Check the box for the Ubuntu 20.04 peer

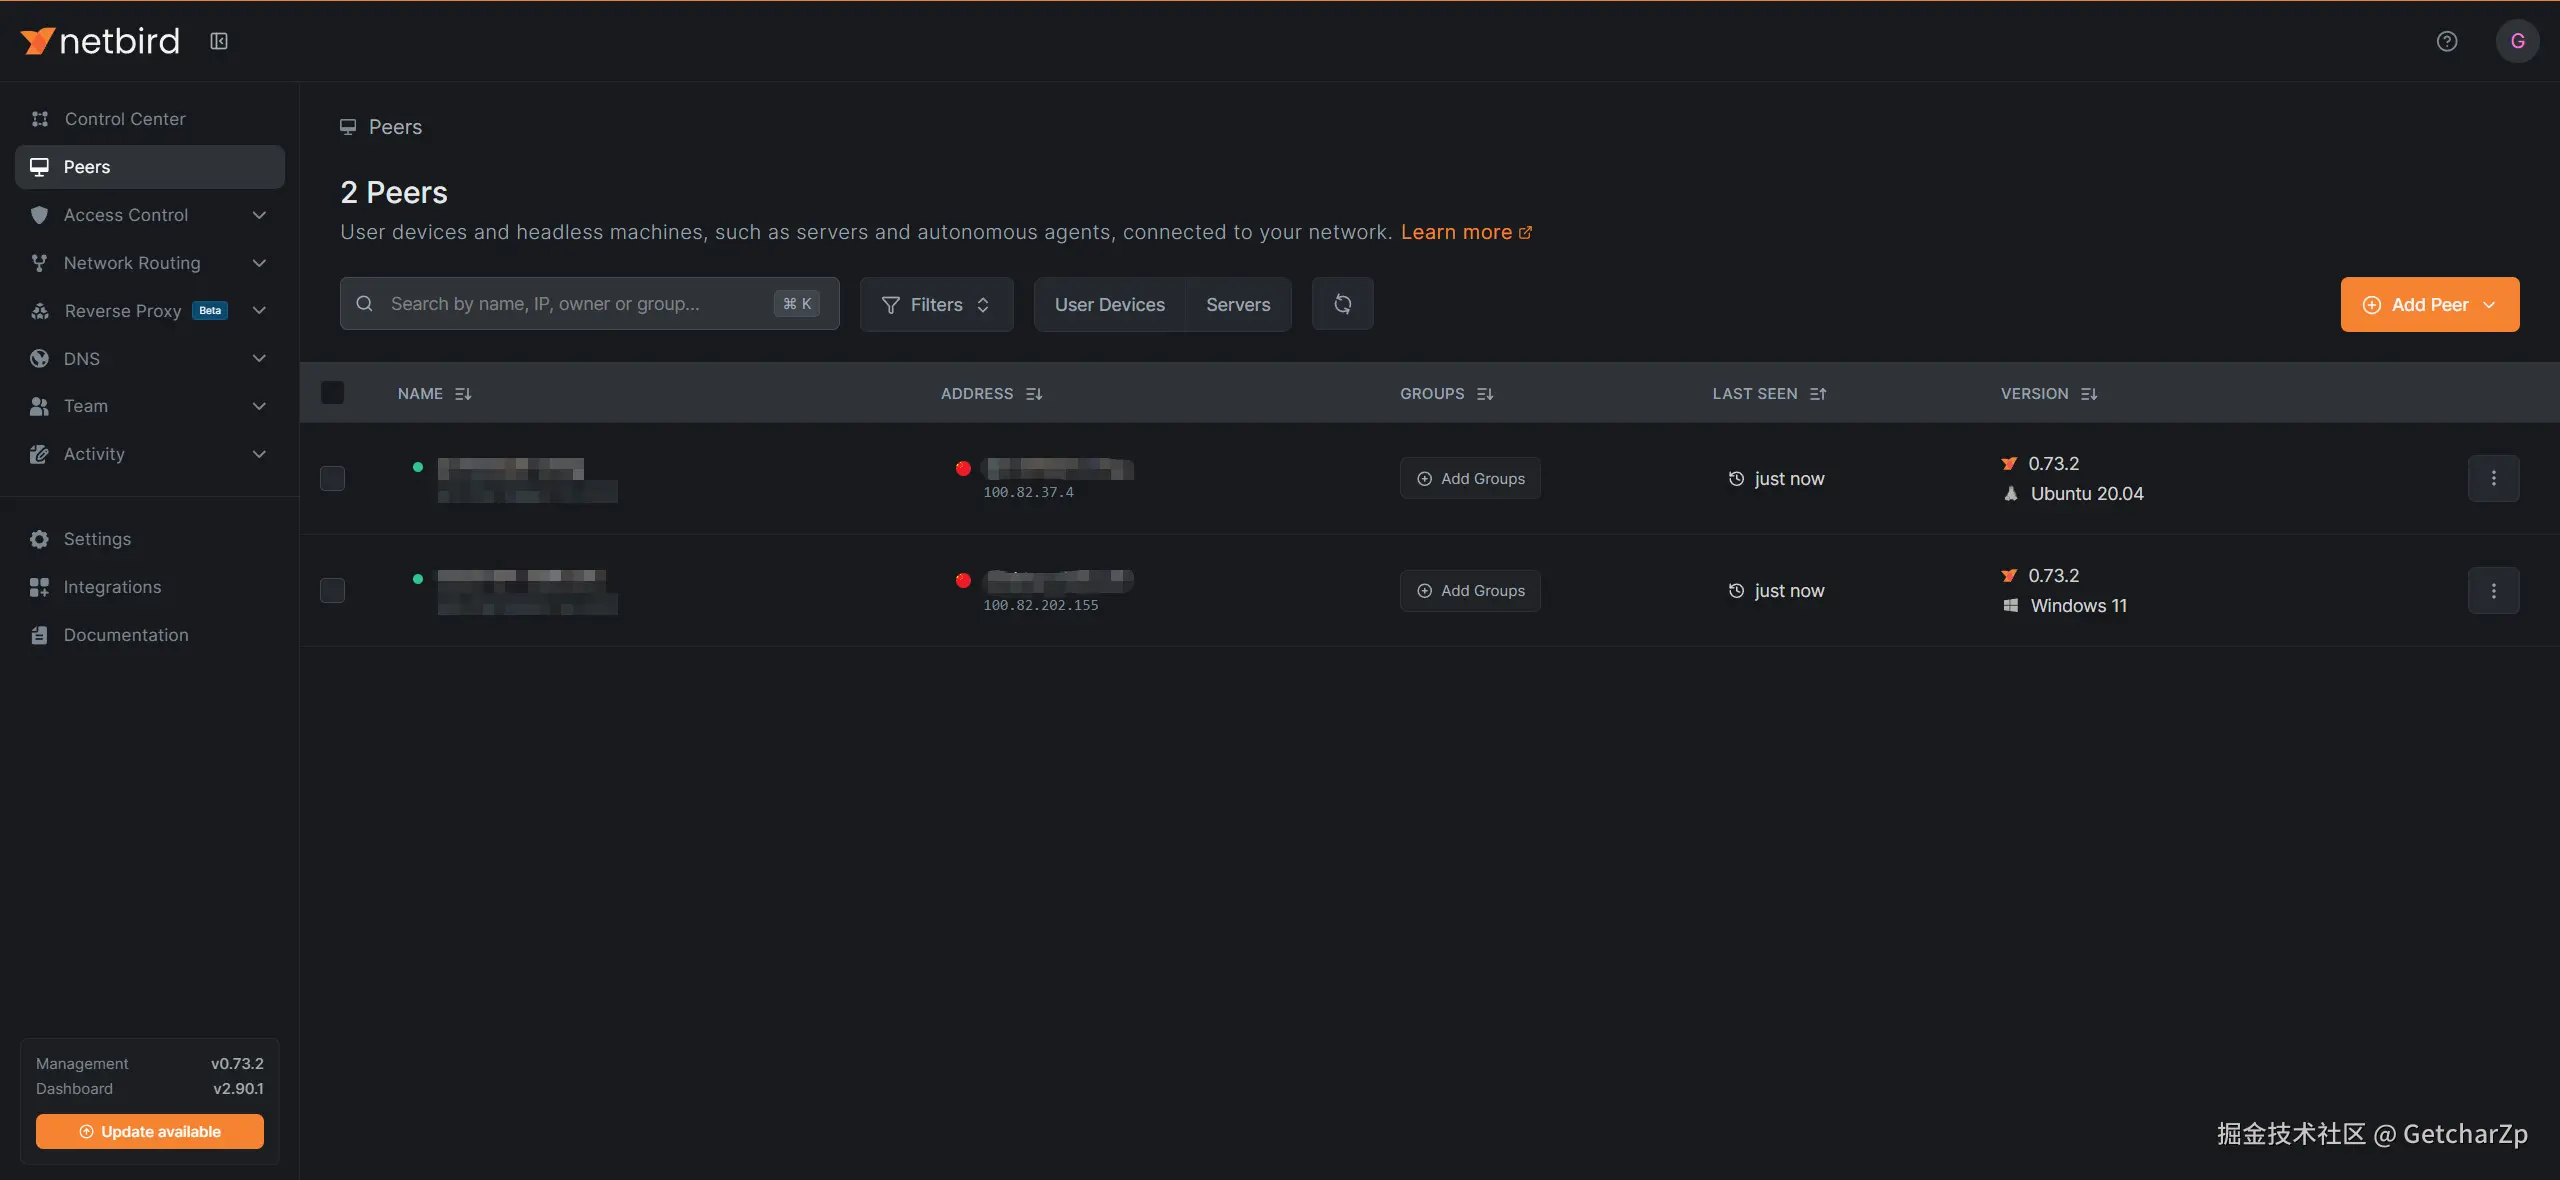333,478
